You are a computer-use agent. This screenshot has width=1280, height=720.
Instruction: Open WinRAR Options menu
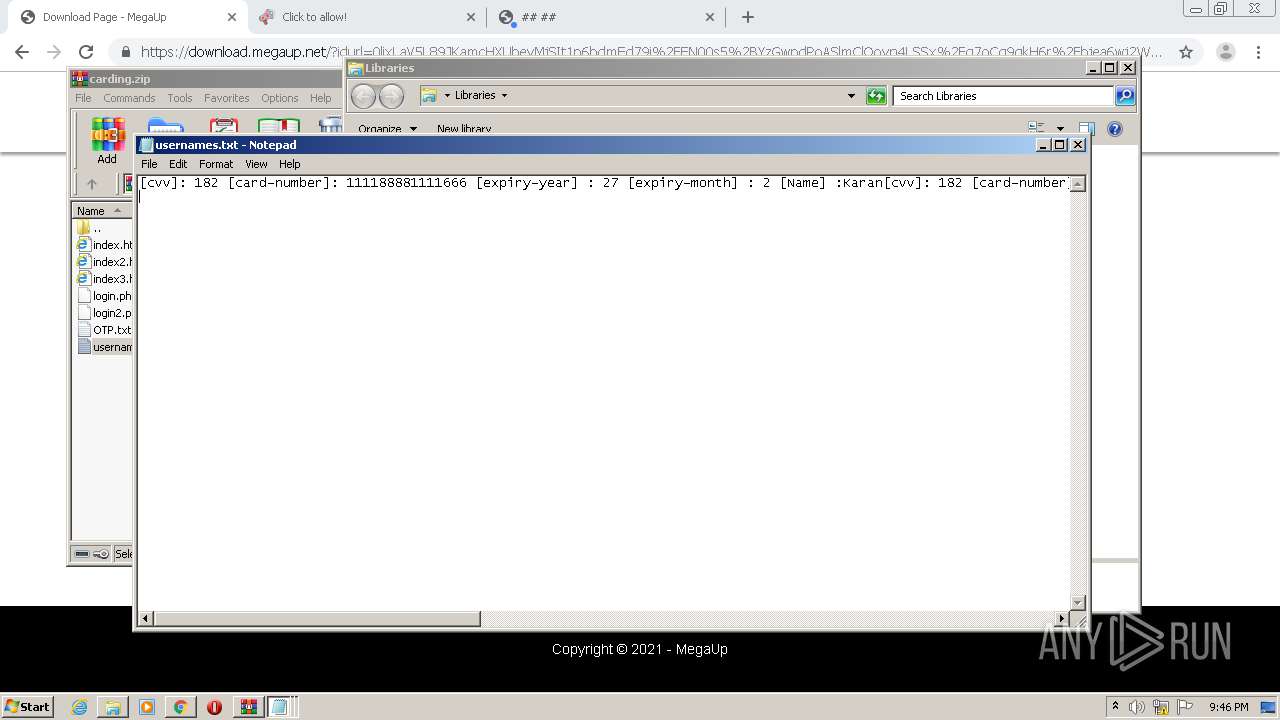[x=280, y=98]
